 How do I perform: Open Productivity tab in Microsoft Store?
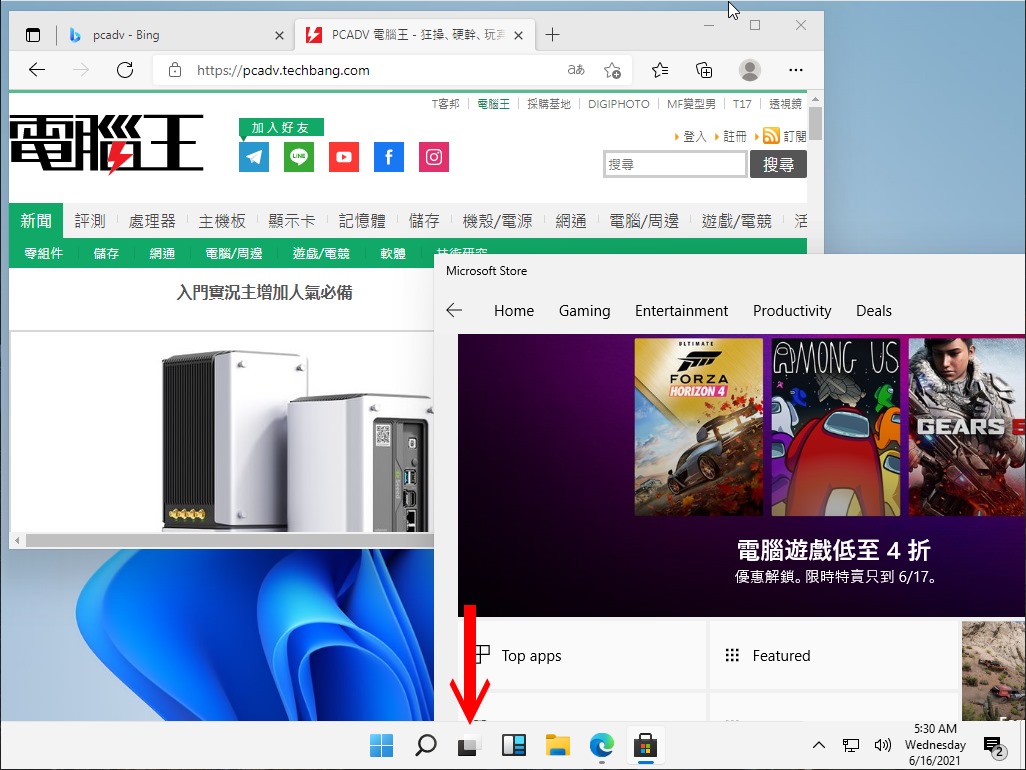coord(792,311)
